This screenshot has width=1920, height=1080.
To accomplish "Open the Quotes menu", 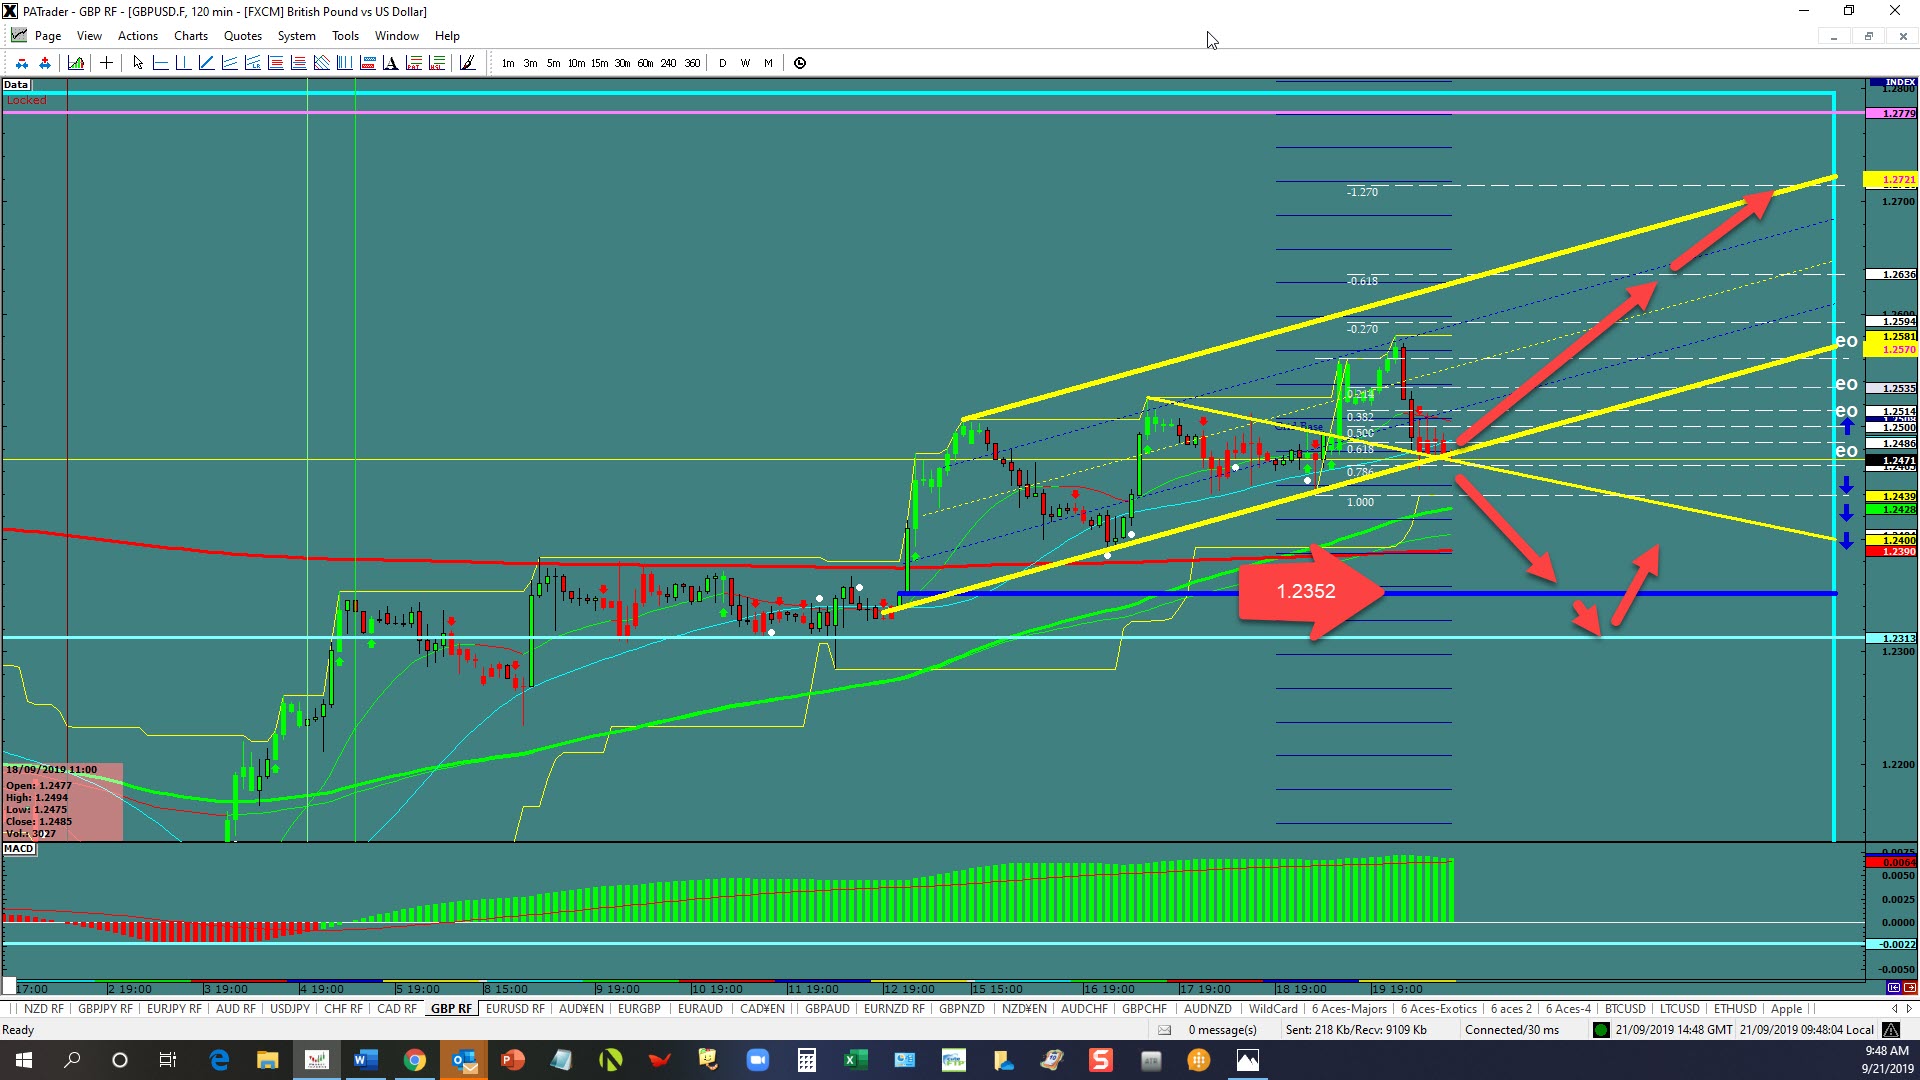I will pos(243,36).
